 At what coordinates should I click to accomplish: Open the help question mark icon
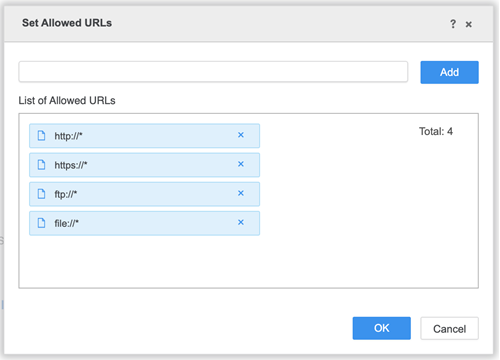(453, 24)
